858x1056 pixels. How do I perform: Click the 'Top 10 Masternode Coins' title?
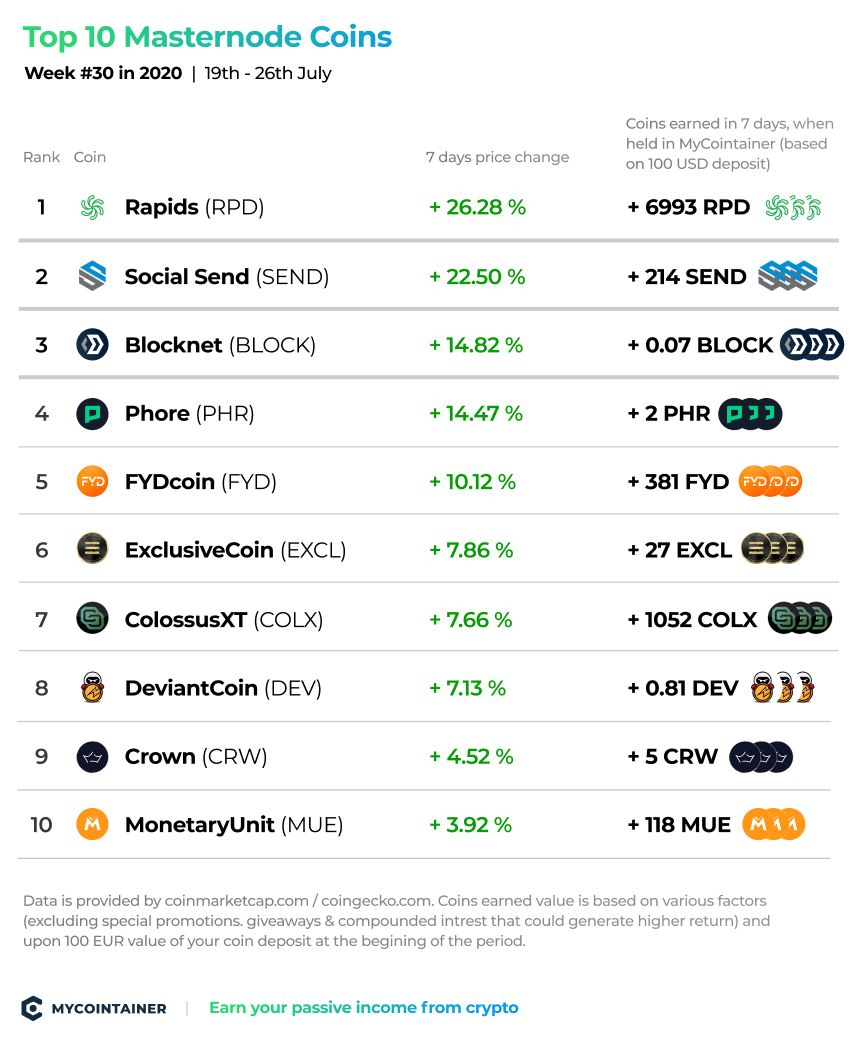coord(207,37)
